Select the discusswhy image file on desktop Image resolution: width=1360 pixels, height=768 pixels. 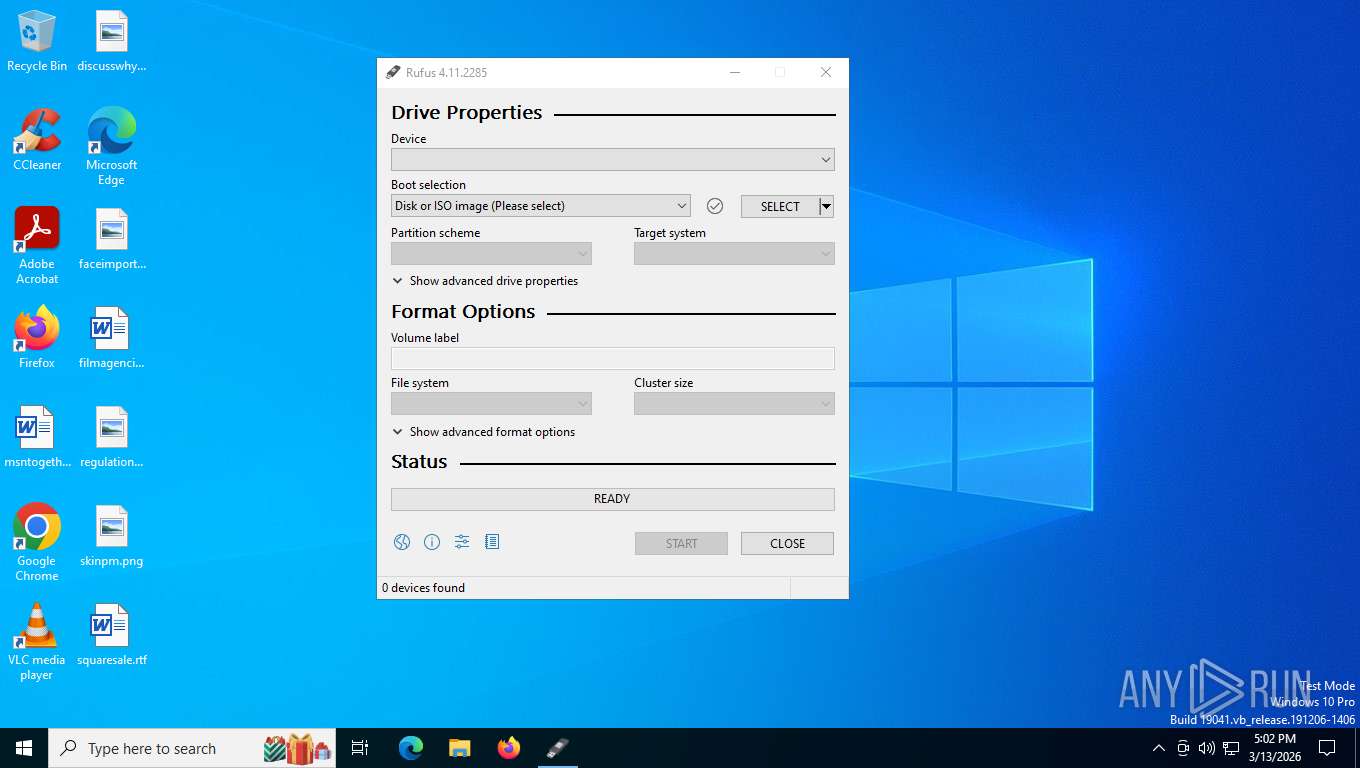click(x=112, y=42)
